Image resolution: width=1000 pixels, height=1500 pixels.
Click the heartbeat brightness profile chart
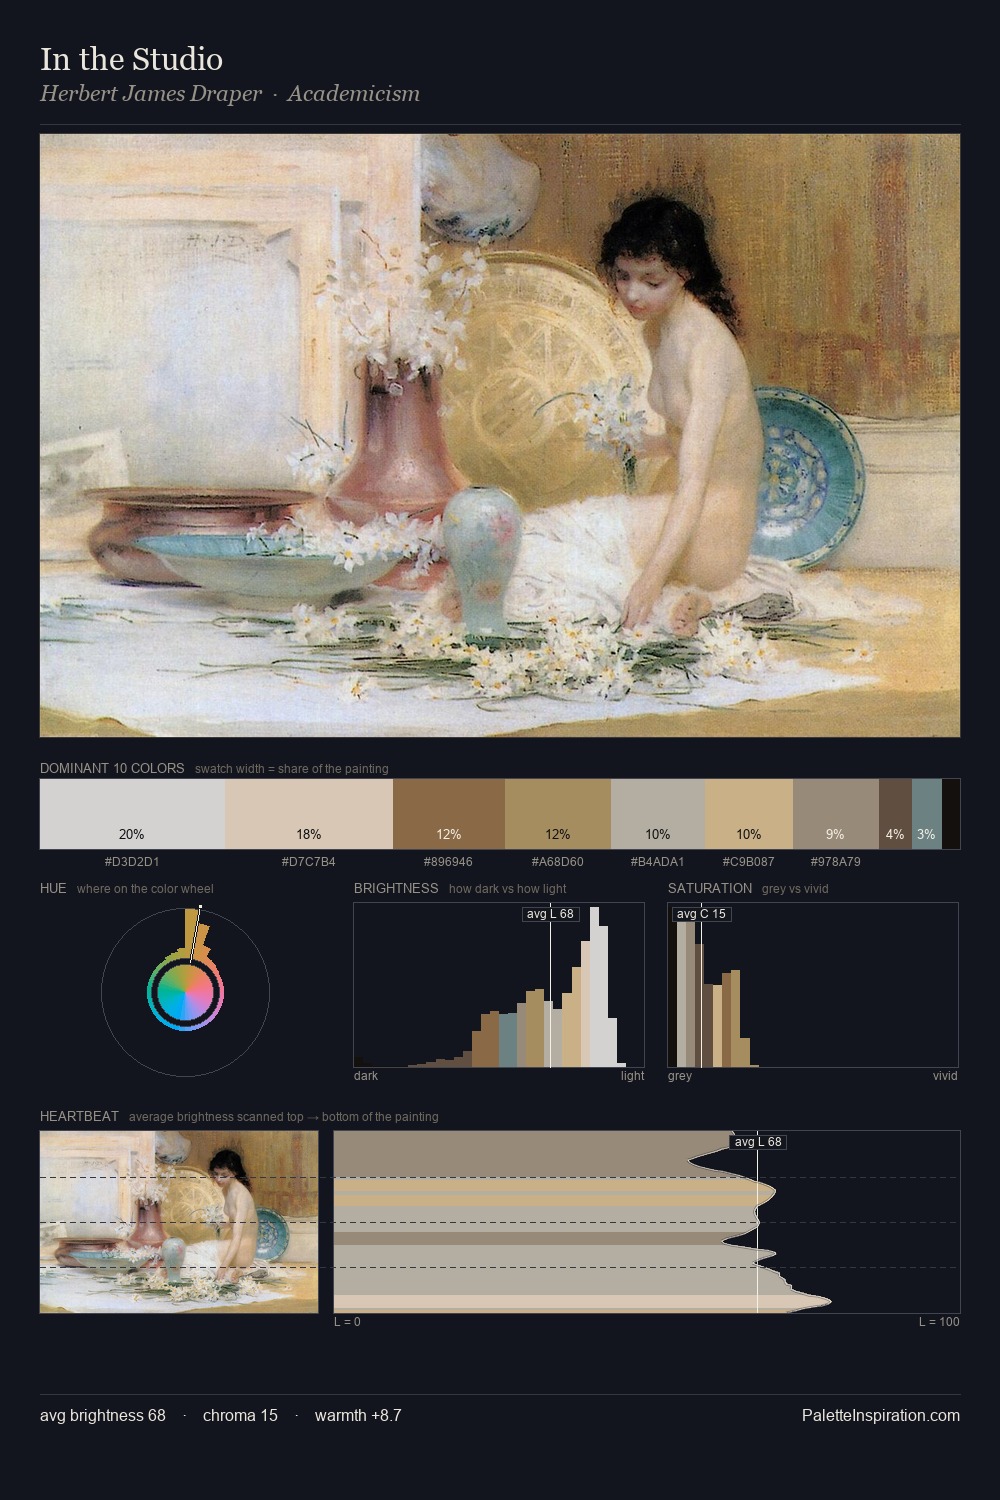tap(647, 1222)
